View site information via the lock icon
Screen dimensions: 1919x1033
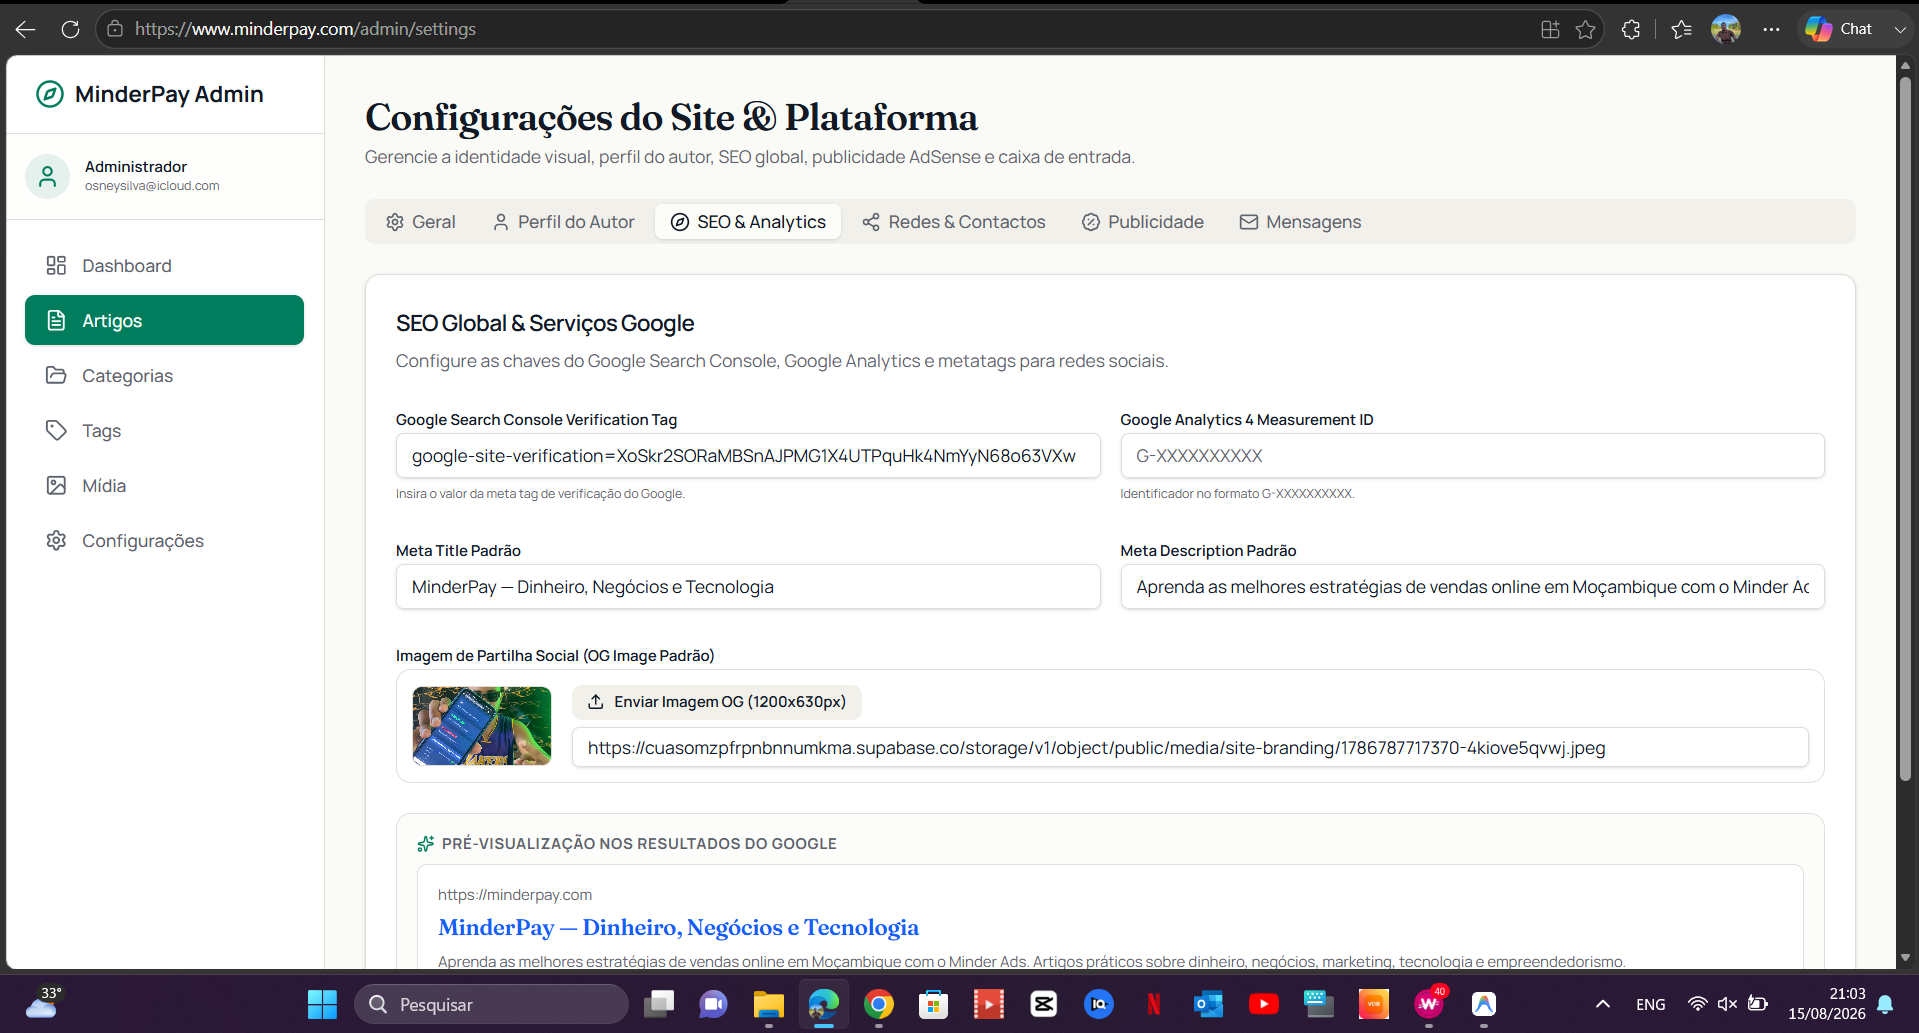click(115, 29)
